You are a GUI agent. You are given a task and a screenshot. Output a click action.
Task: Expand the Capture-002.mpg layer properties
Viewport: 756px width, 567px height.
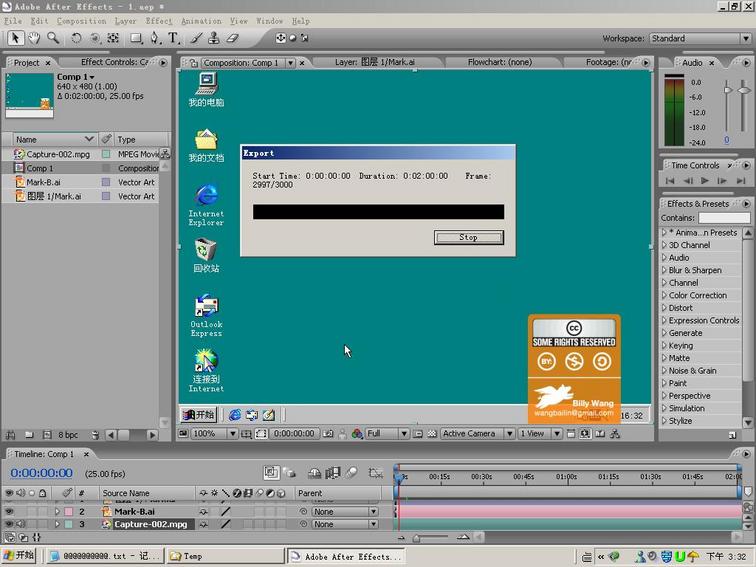(57, 524)
